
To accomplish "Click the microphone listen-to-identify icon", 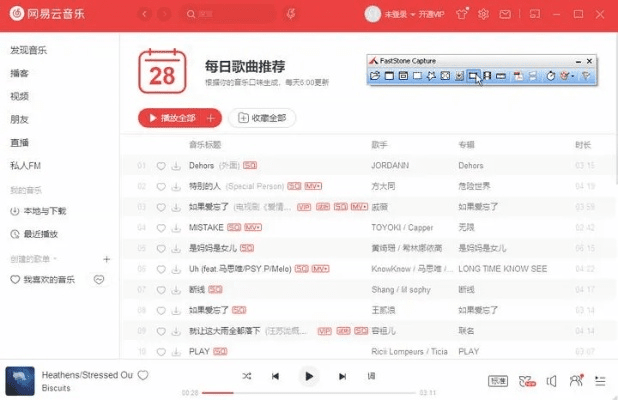I will coord(289,14).
